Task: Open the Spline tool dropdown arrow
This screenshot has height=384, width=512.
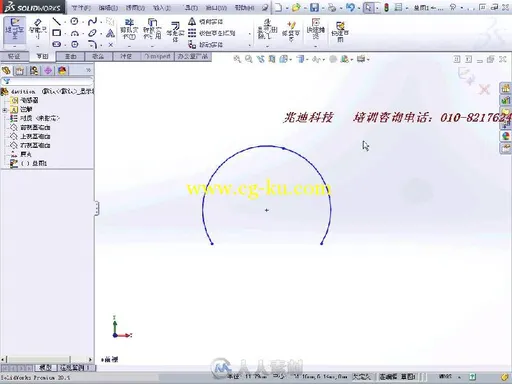Action: (101, 22)
